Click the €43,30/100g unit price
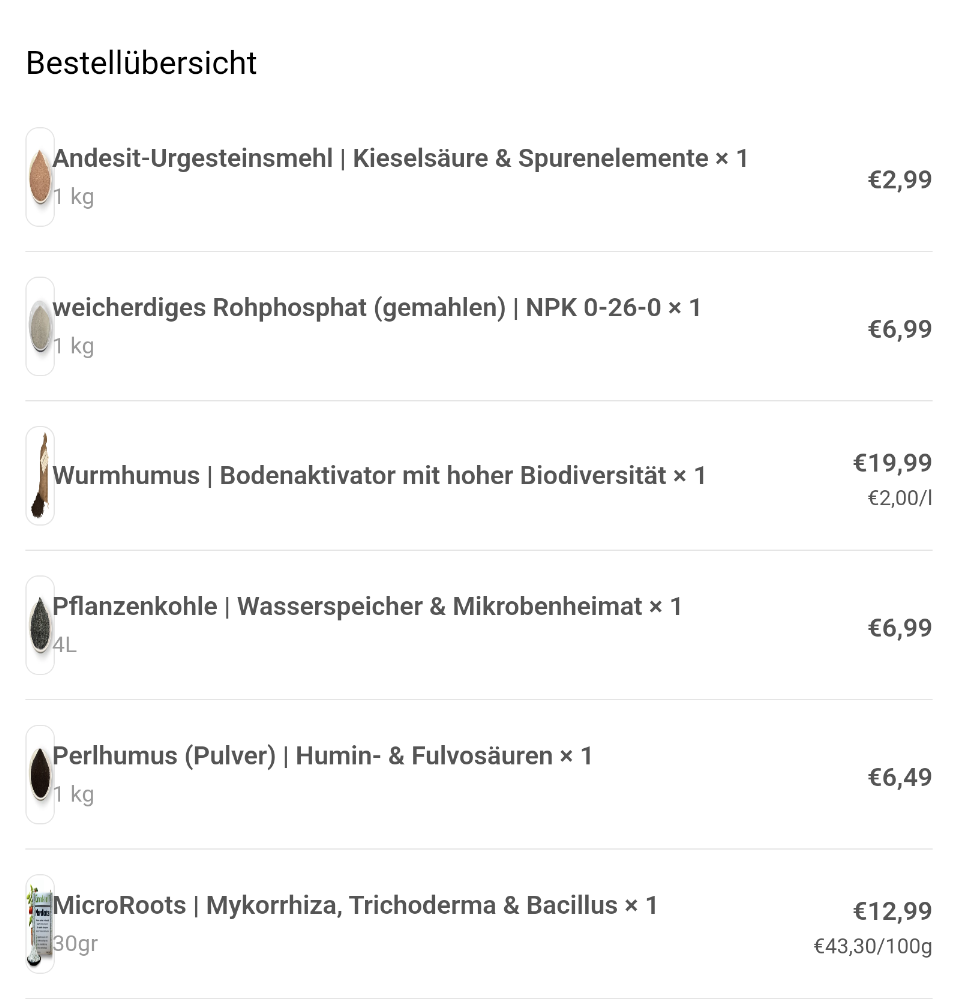 click(x=872, y=946)
